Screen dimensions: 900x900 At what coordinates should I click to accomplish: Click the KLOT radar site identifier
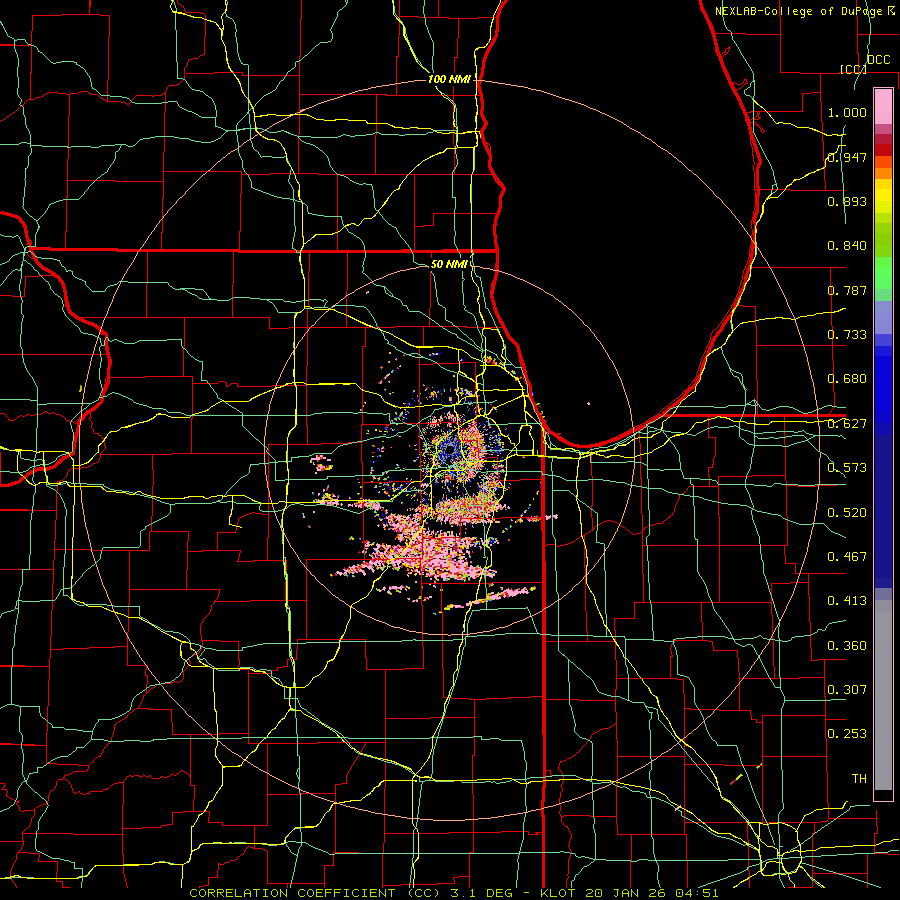557,893
